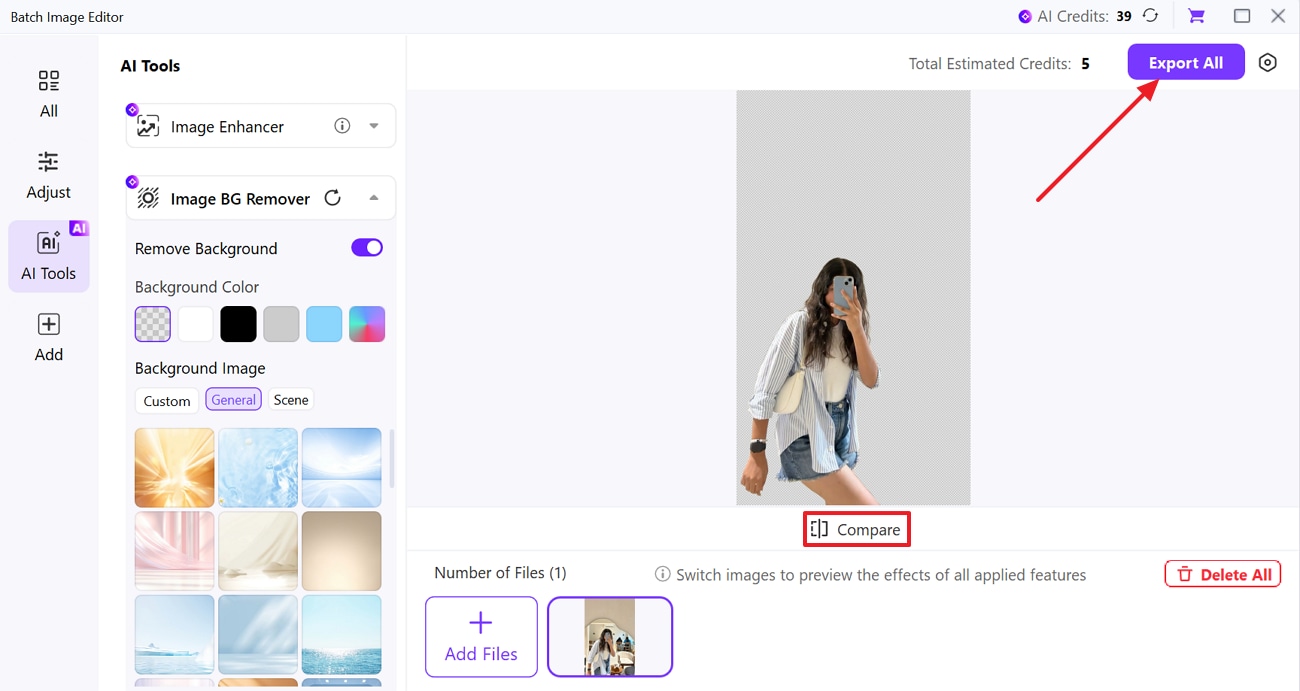Screen dimensions: 1300x691
Task: Click the Export All button
Action: tap(1186, 62)
